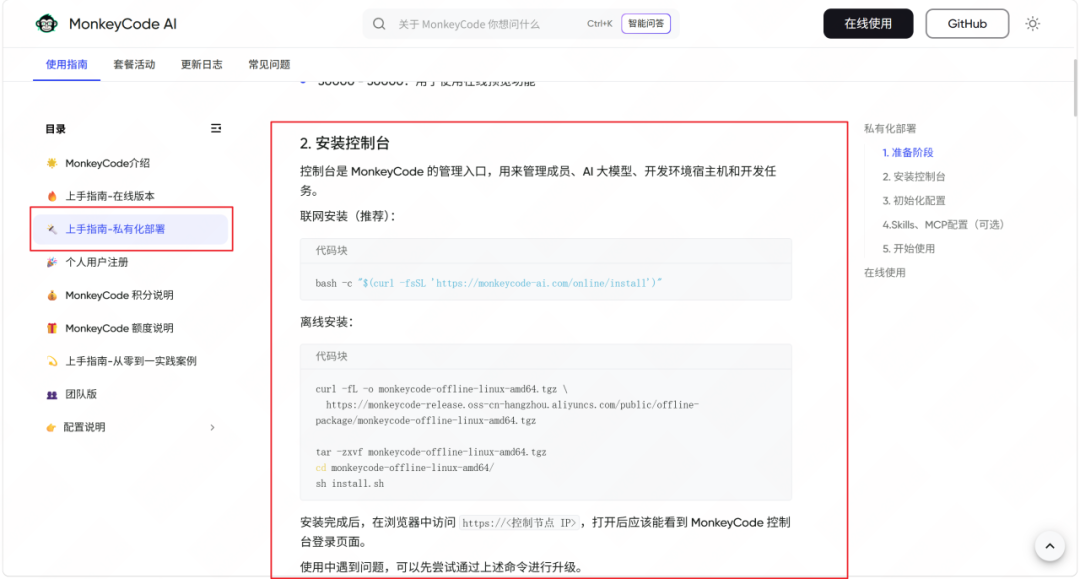
Task: Click the hammer icon beside 上手指南-私有化部署
Action: [x=52, y=229]
